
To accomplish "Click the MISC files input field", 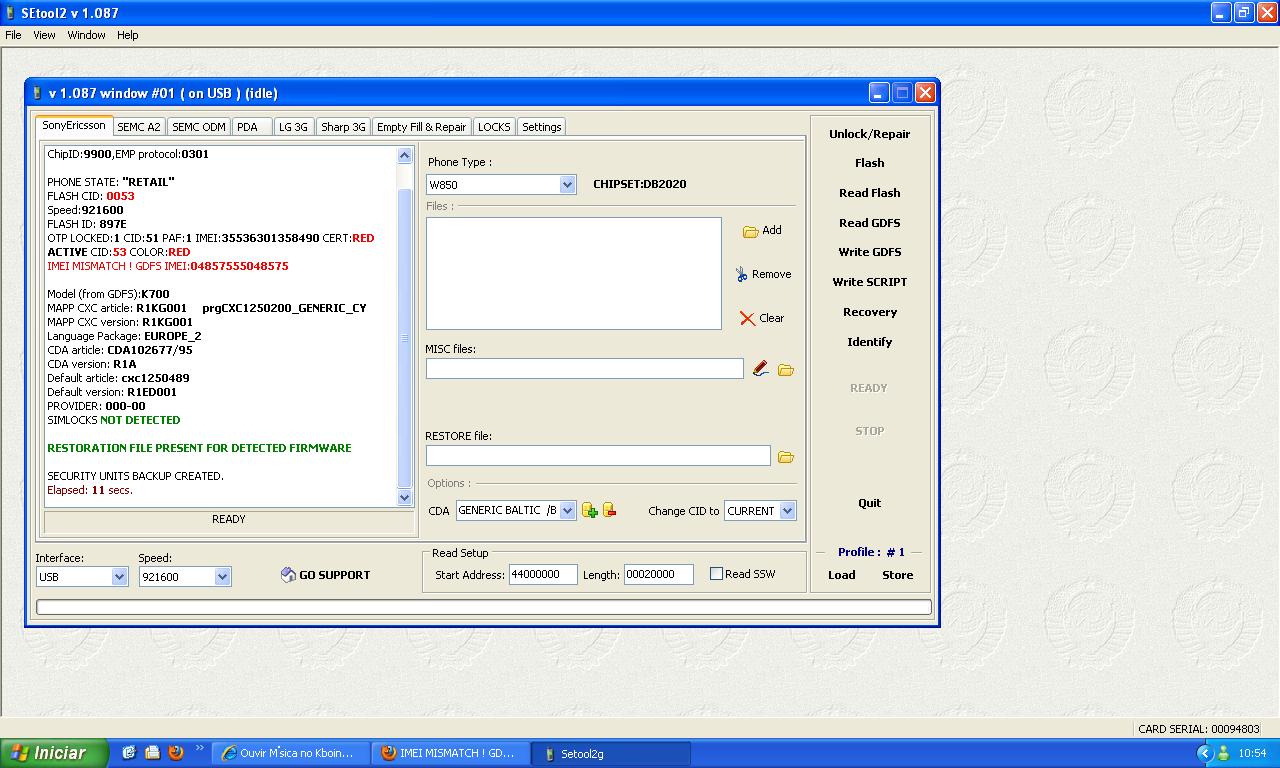I will [584, 368].
